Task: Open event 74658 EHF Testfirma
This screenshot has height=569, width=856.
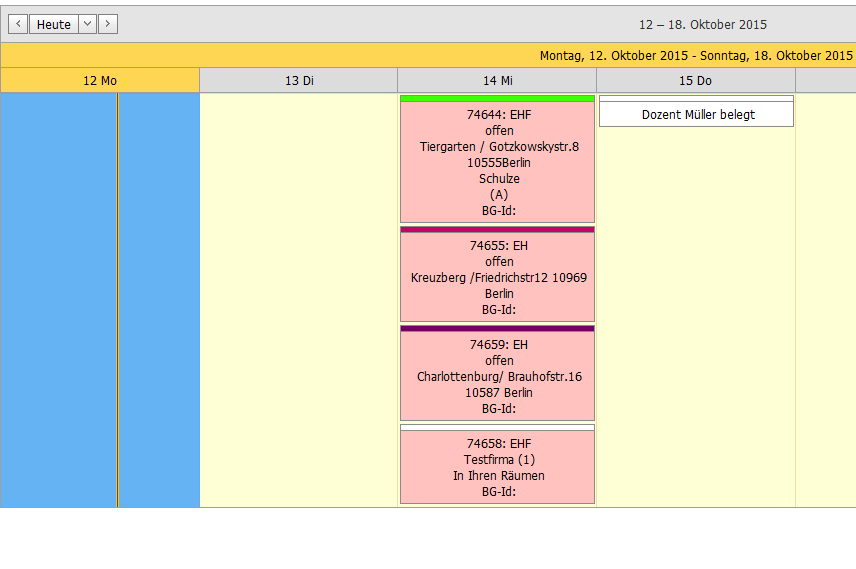Action: 497,467
